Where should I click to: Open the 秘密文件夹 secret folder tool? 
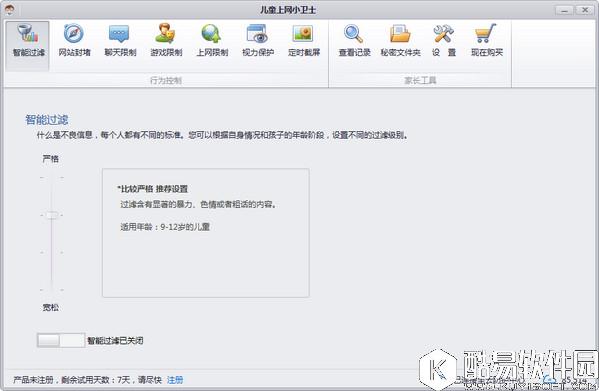[400, 41]
